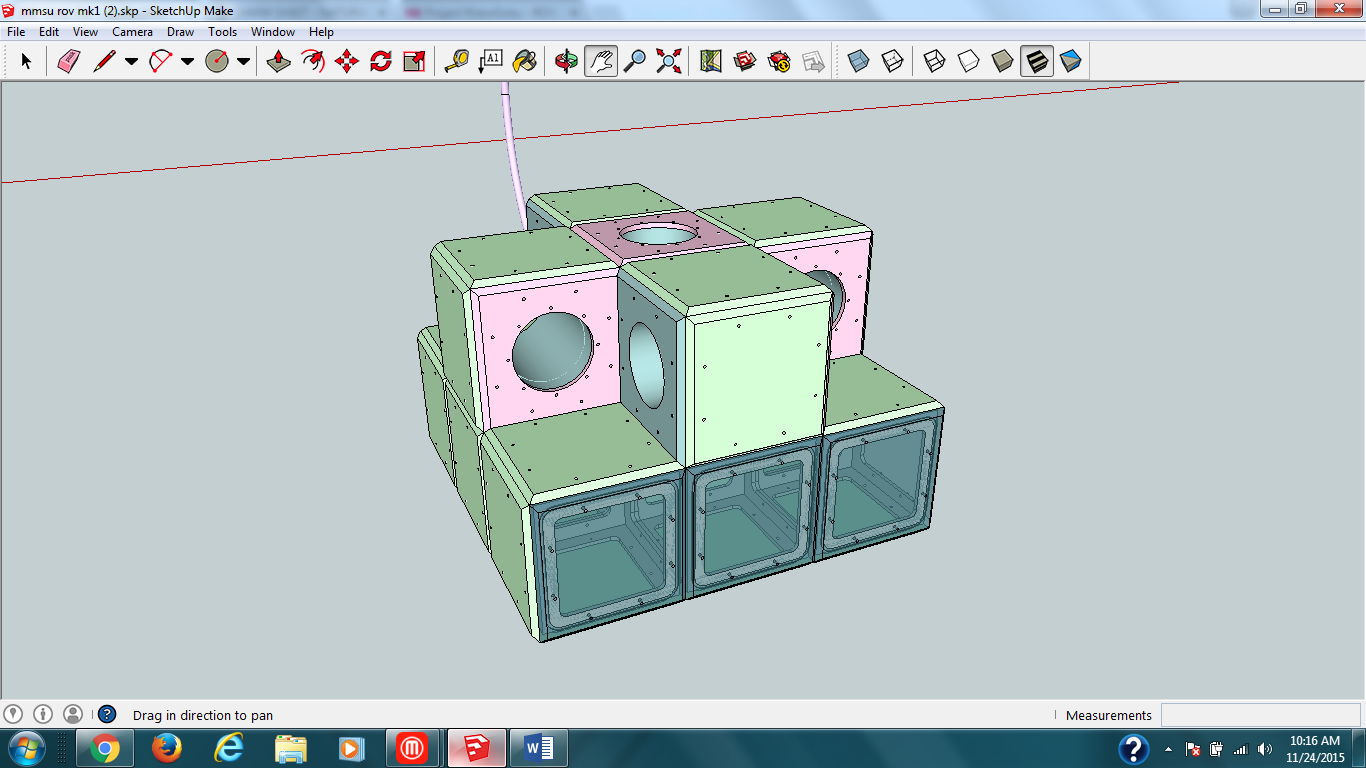Click the sign-in person status icon
The width and height of the screenshot is (1366, 768).
[x=73, y=714]
